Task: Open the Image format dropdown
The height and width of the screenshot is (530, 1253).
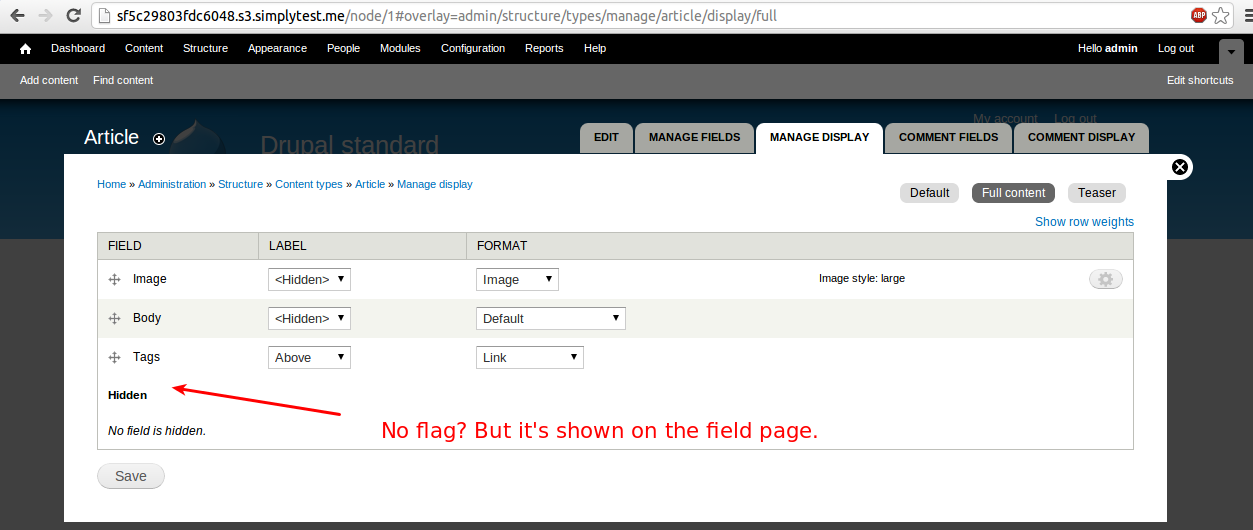Action: (x=517, y=279)
